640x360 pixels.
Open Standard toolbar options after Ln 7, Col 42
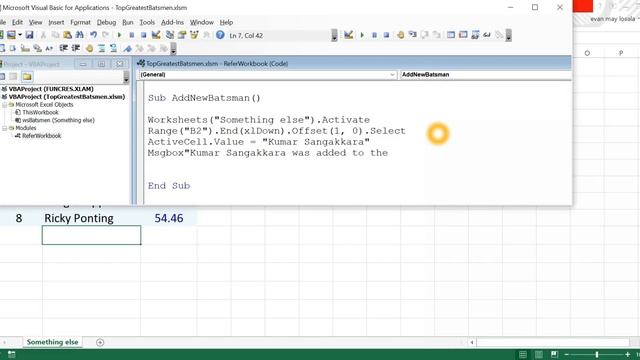pos(334,36)
